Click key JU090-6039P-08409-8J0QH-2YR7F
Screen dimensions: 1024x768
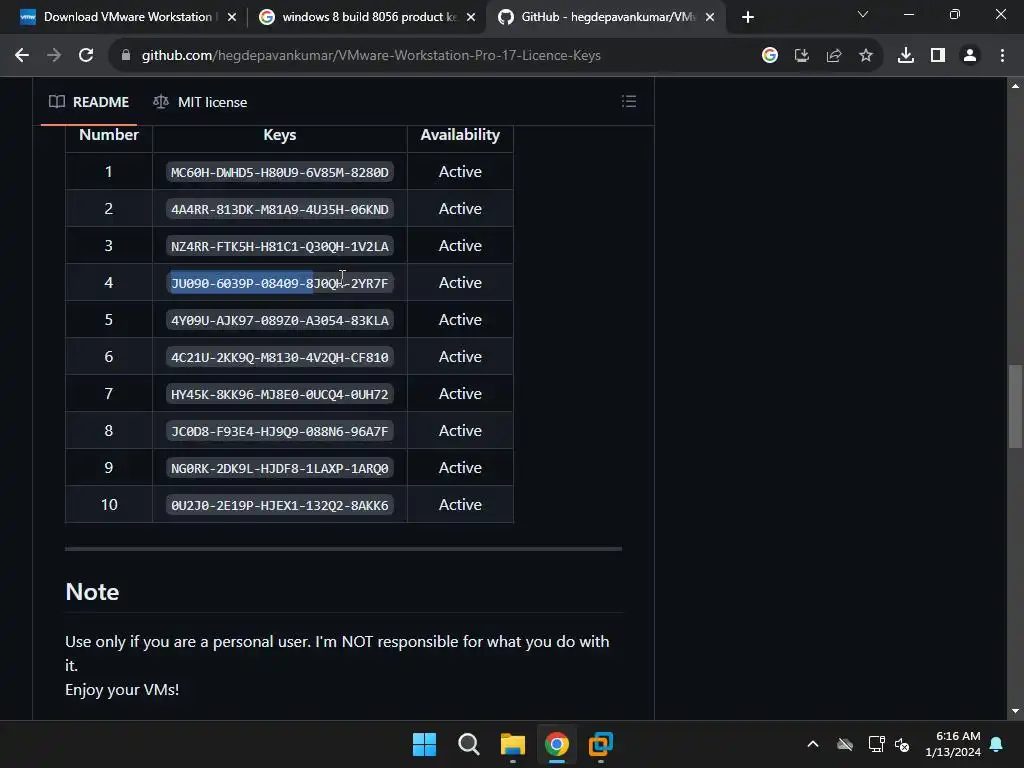tap(280, 283)
